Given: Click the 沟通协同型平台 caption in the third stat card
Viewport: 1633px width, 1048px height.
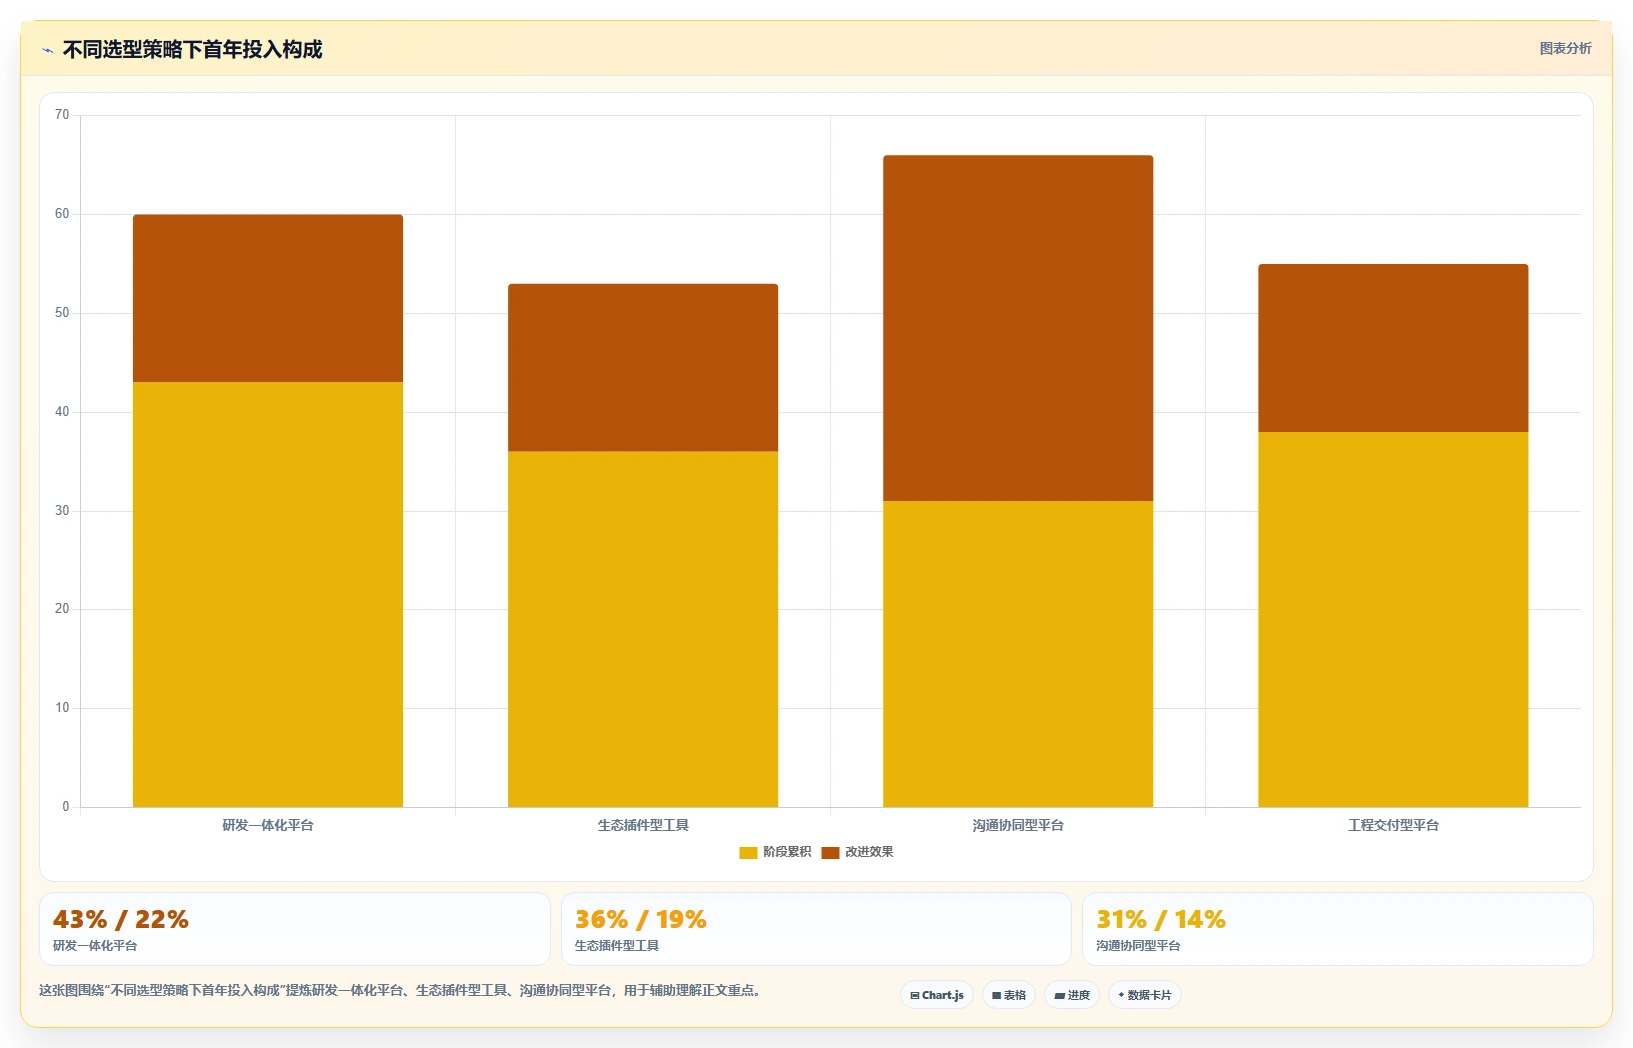Looking at the screenshot, I should 1138,946.
